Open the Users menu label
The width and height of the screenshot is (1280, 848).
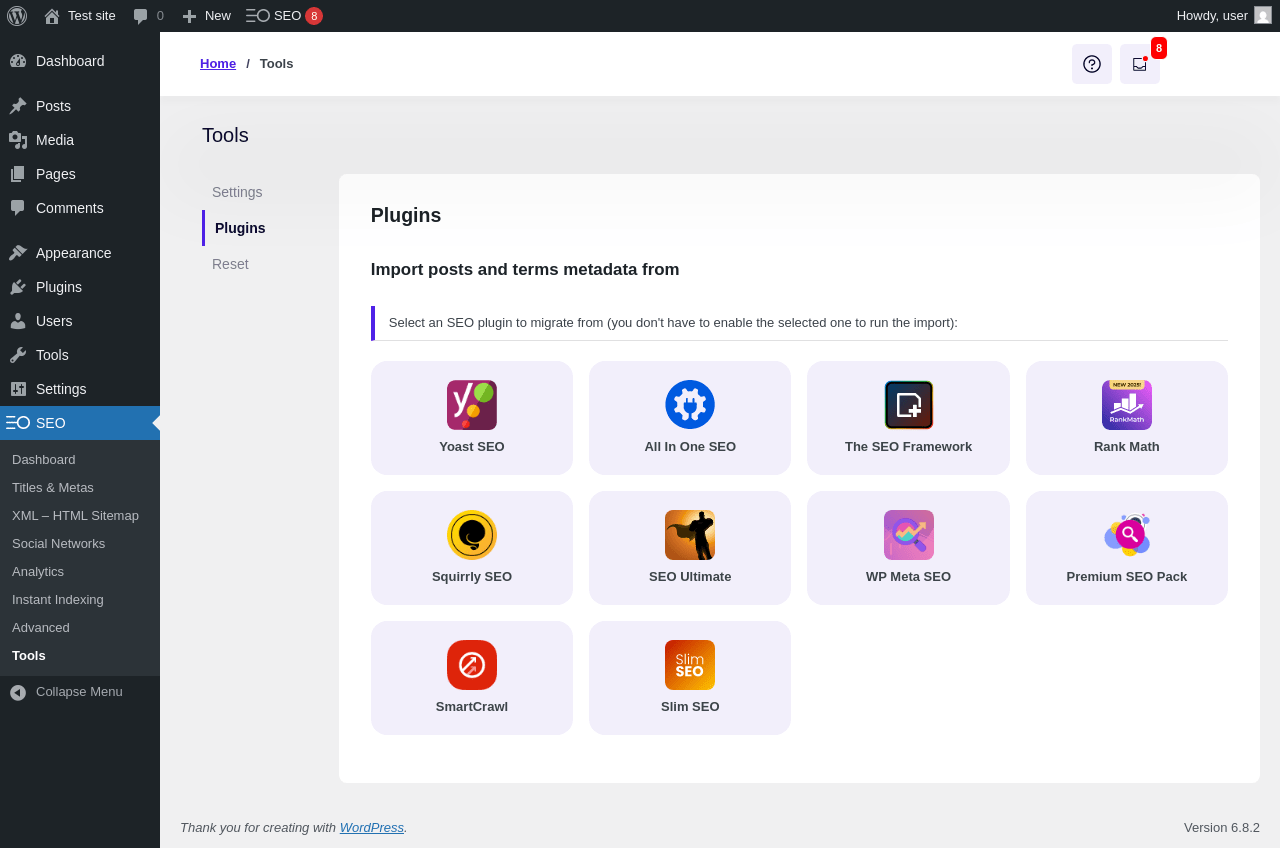pos(54,321)
